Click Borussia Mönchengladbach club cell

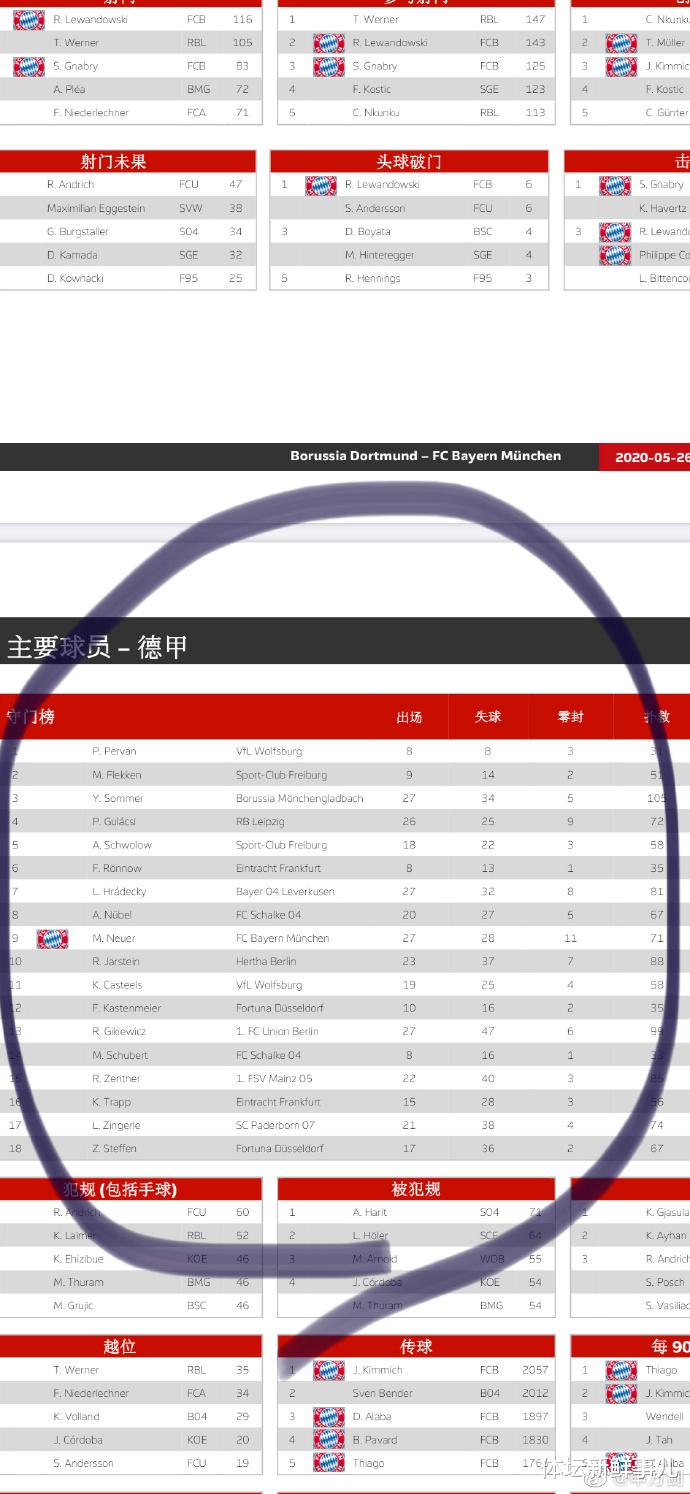click(299, 798)
